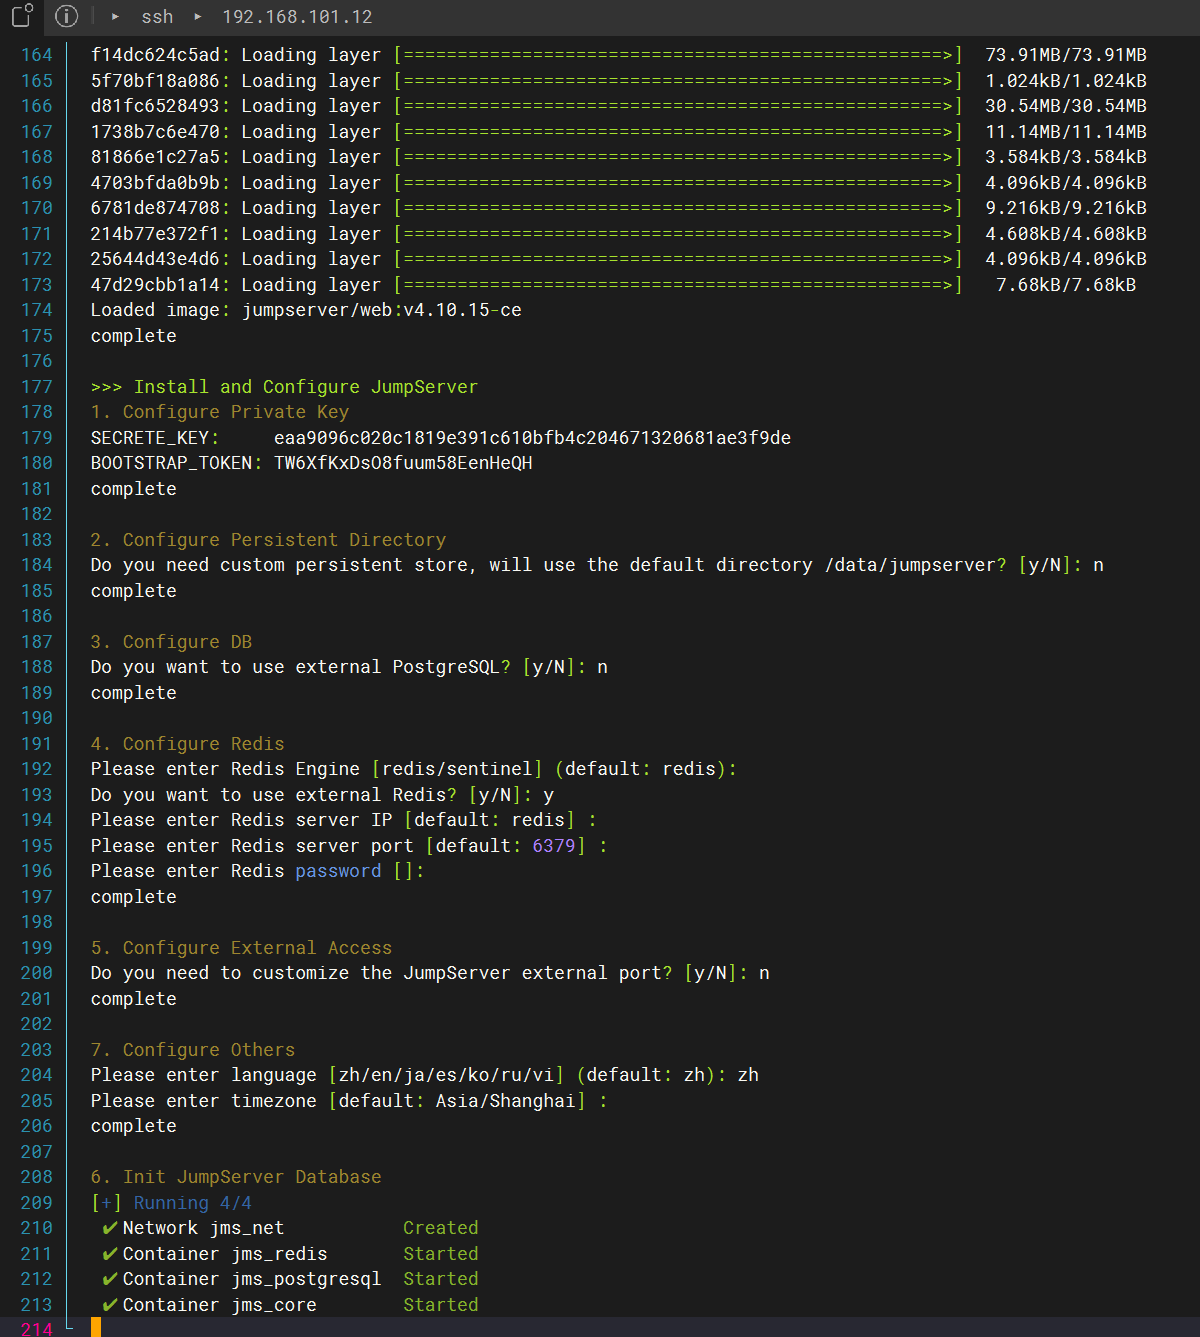Click the '1. Configure Private Key' line

click(220, 412)
